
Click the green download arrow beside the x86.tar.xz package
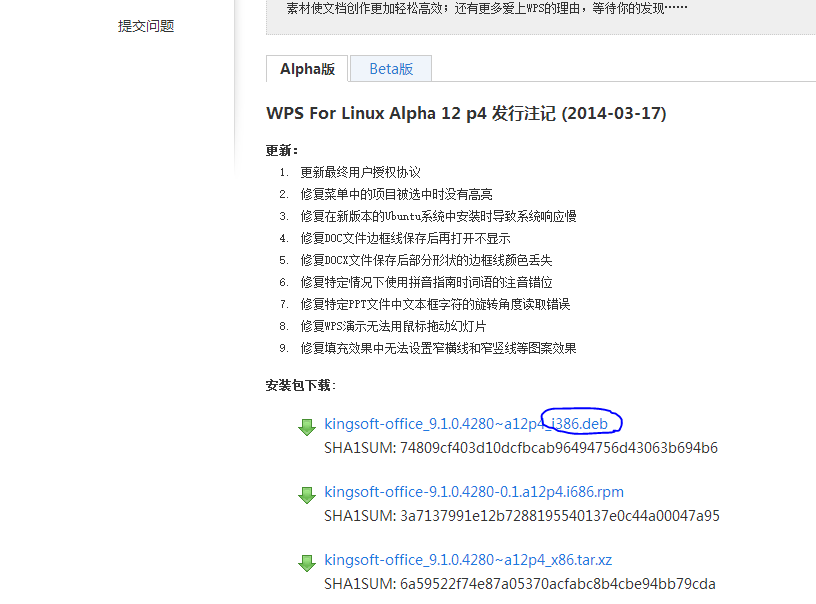coord(307,563)
